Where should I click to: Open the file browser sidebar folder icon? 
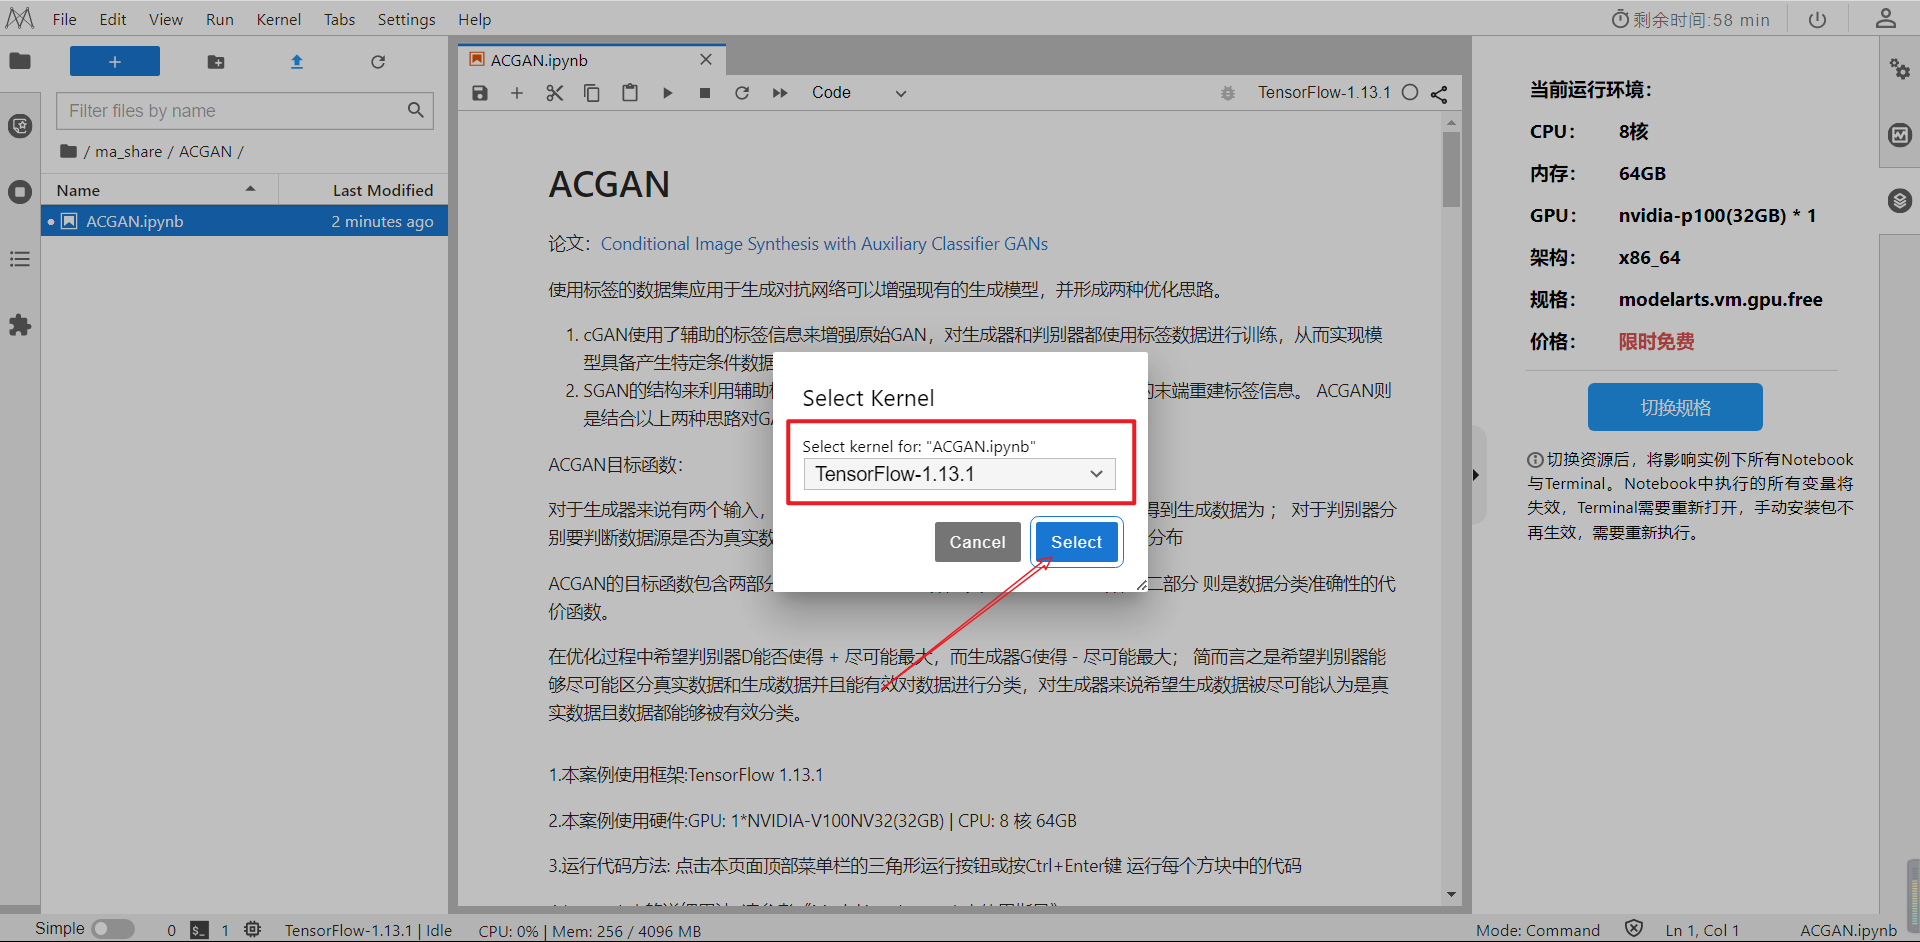tap(20, 62)
